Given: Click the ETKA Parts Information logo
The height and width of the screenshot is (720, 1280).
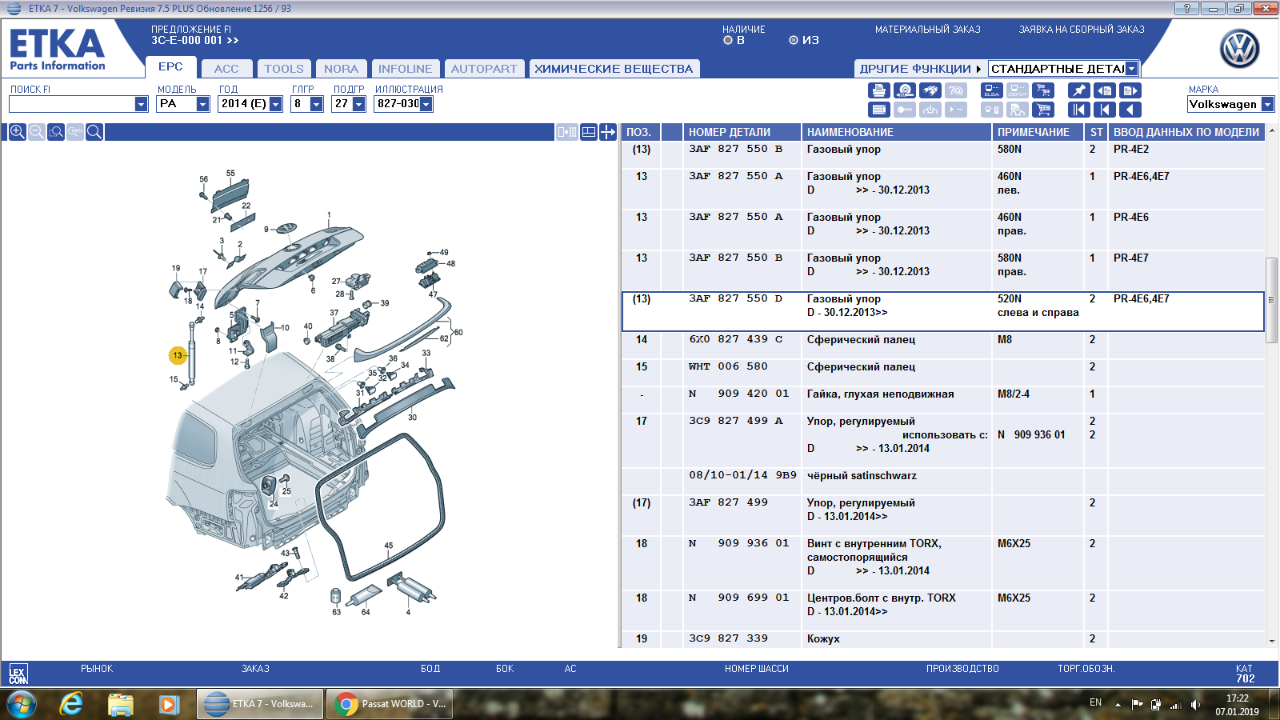Looking at the screenshot, I should tap(57, 50).
